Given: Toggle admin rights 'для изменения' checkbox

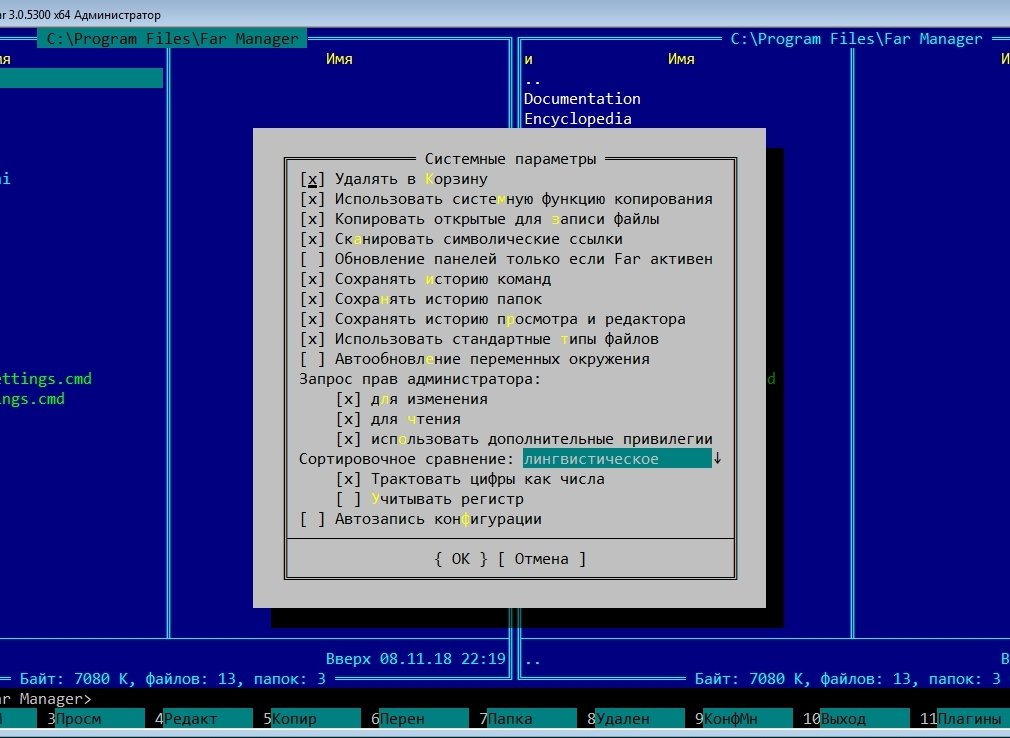Looking at the screenshot, I should [348, 399].
